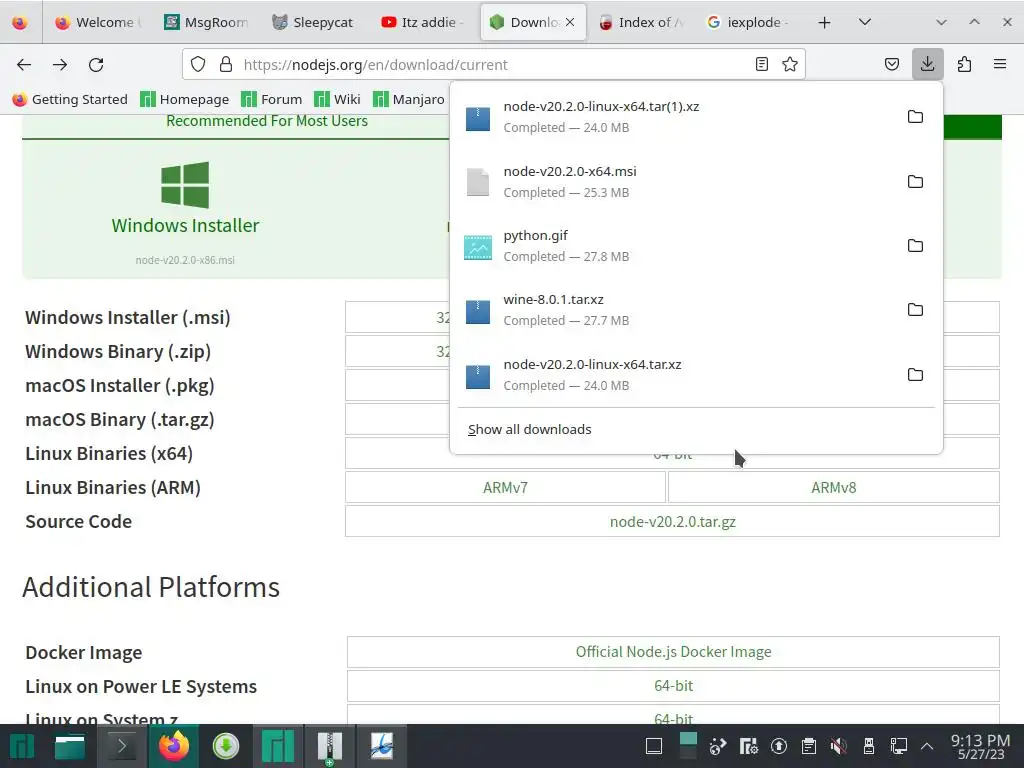Open the clipboard tray icon
Viewport: 1024px width, 768px height.
coord(808,746)
